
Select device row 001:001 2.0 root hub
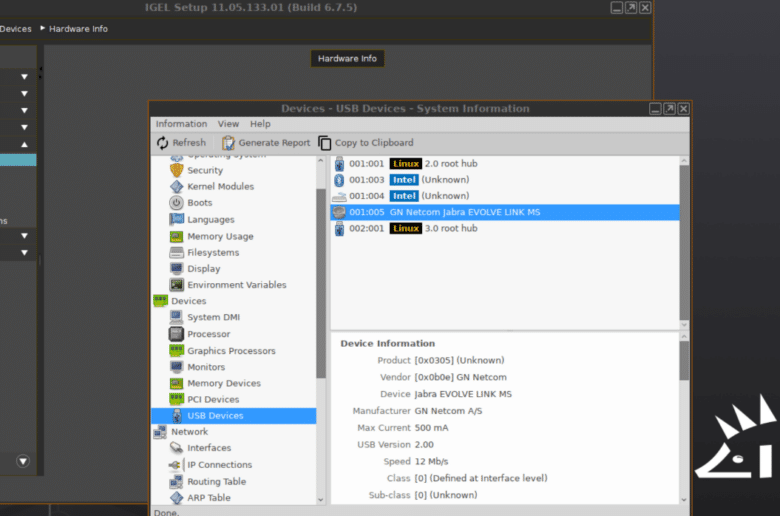point(505,164)
